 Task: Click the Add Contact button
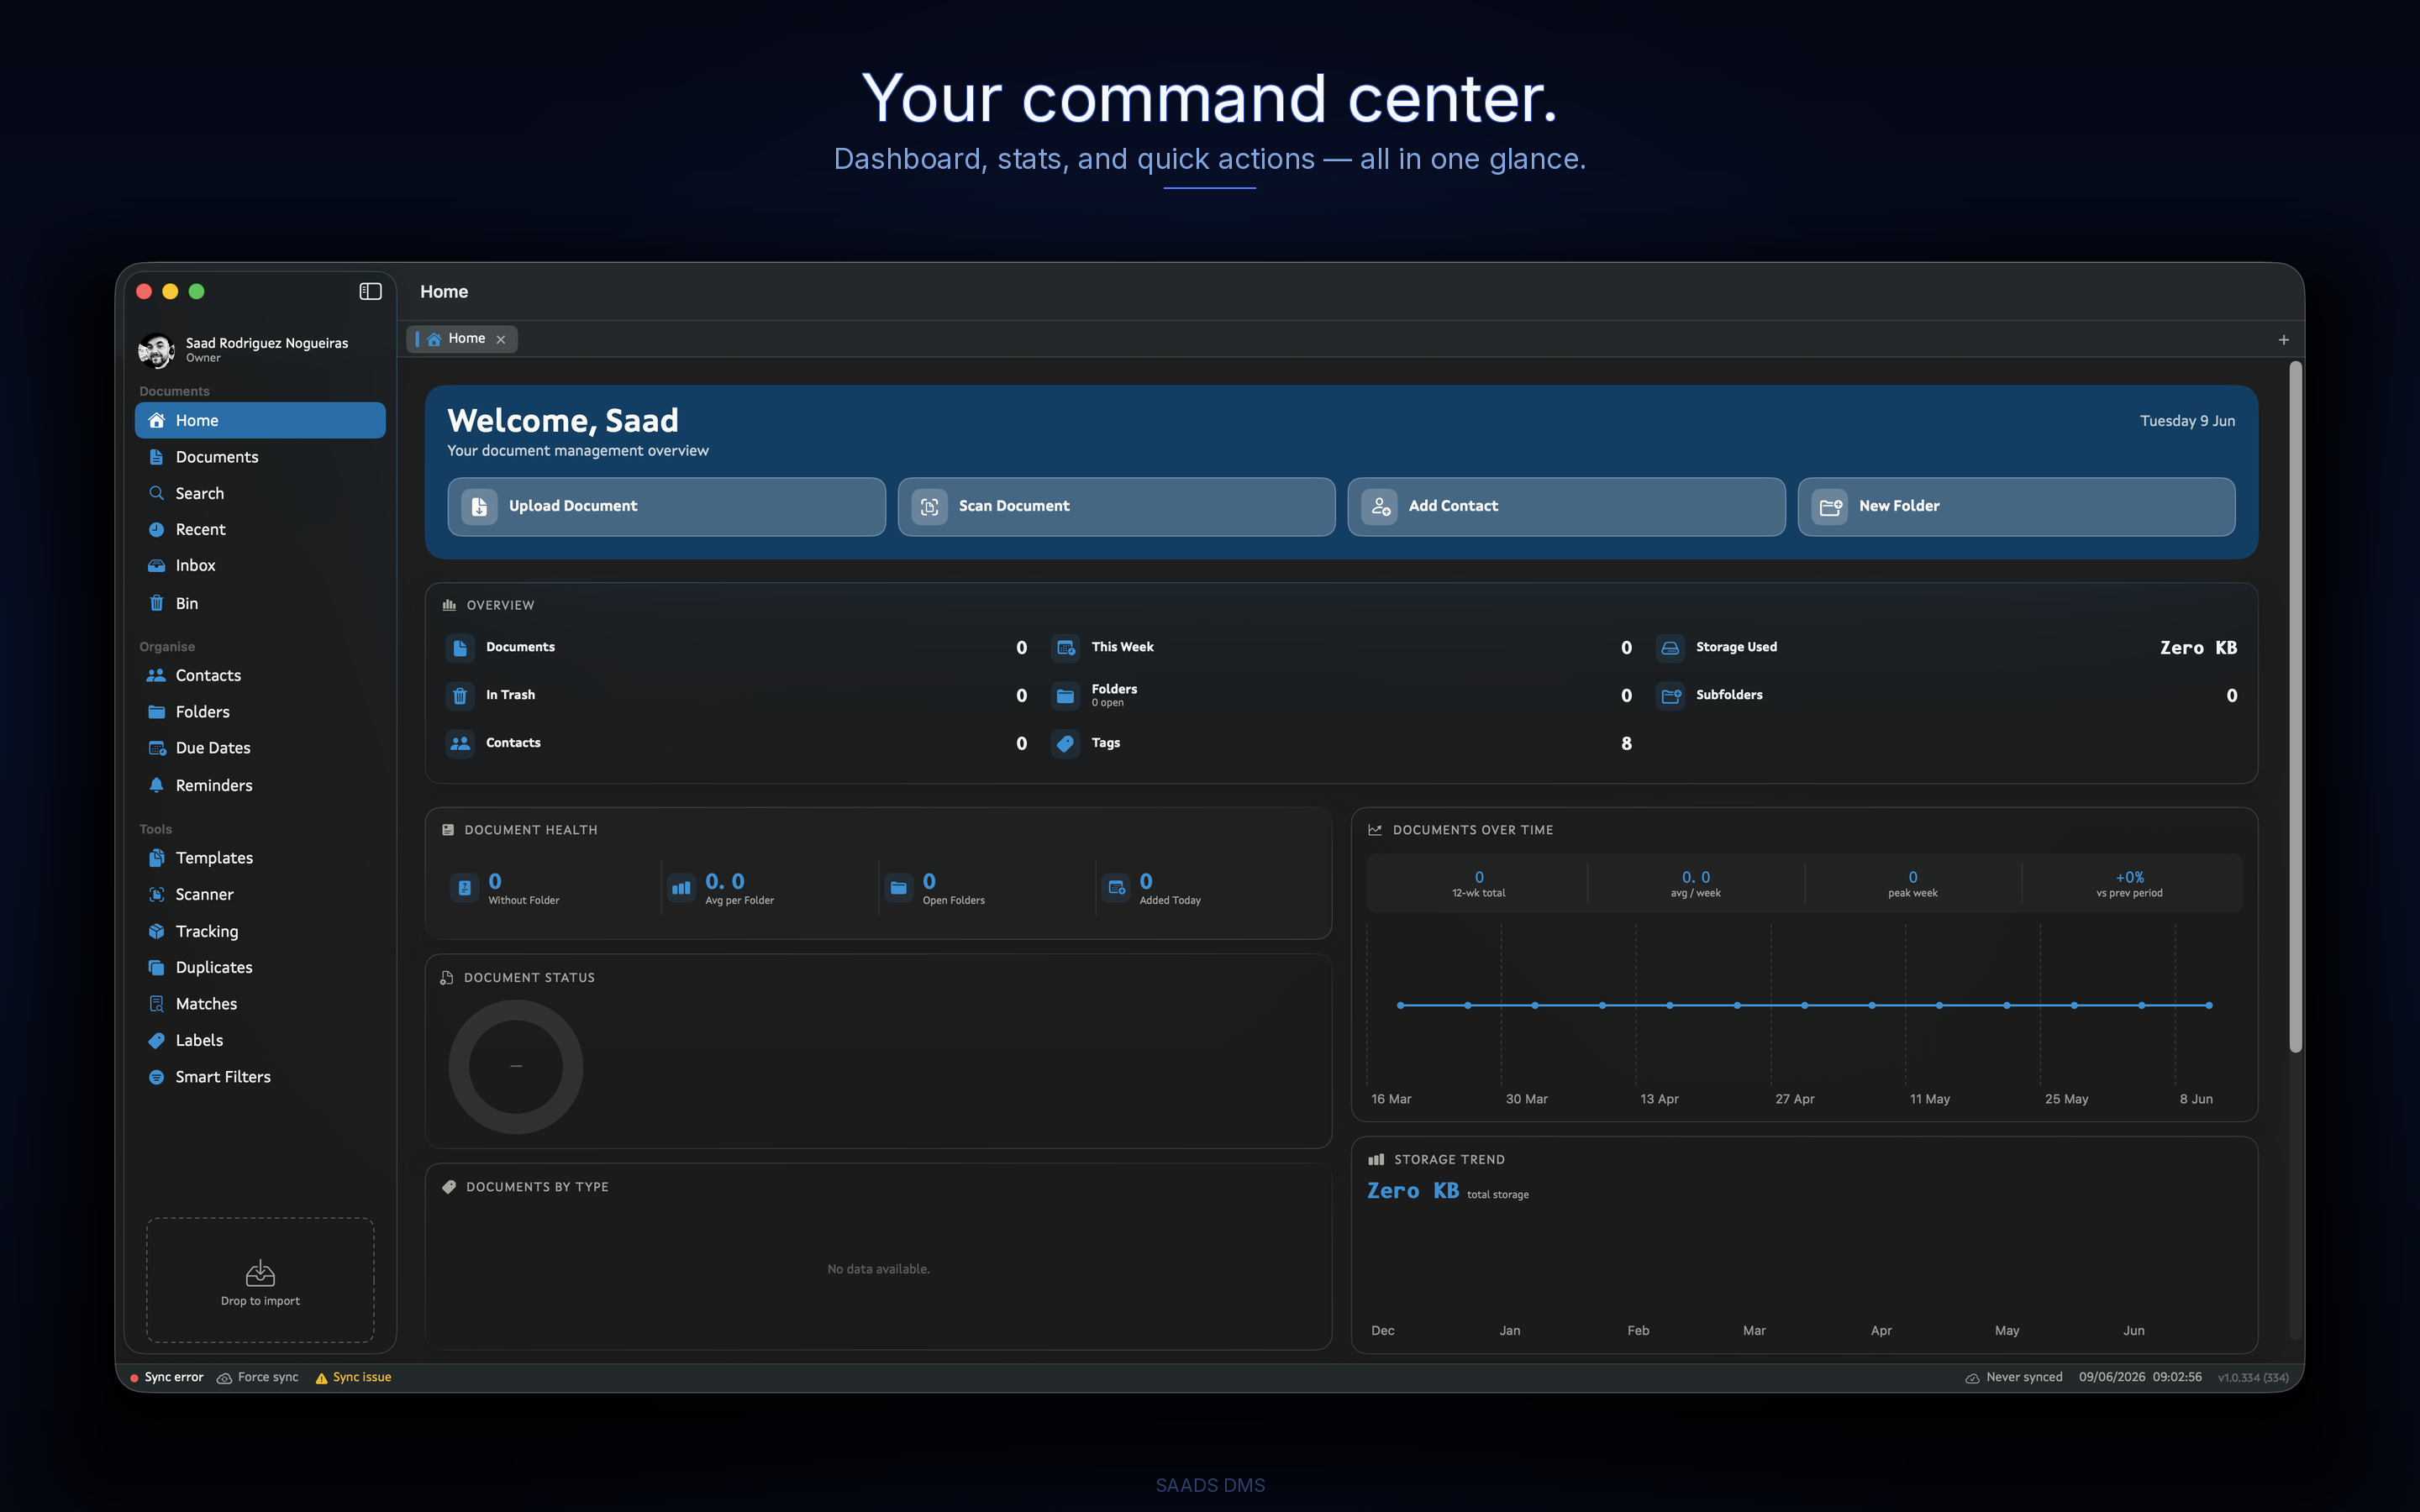coord(1566,506)
